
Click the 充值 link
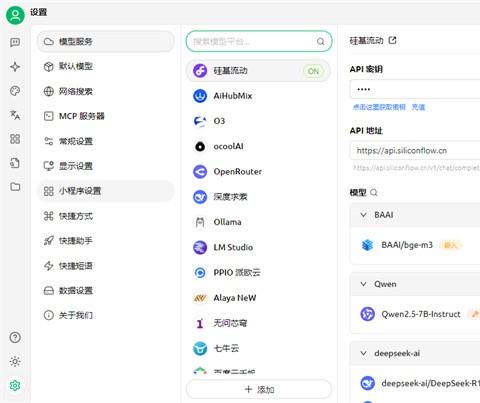418,107
